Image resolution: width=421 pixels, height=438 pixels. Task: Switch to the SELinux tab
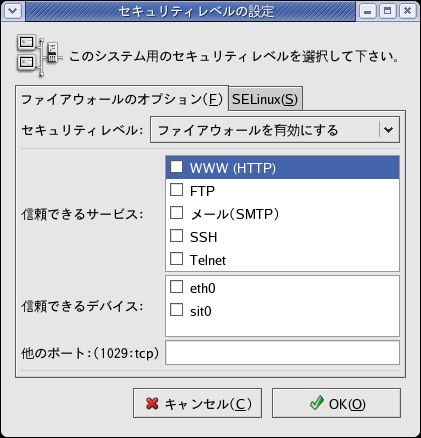(265, 99)
